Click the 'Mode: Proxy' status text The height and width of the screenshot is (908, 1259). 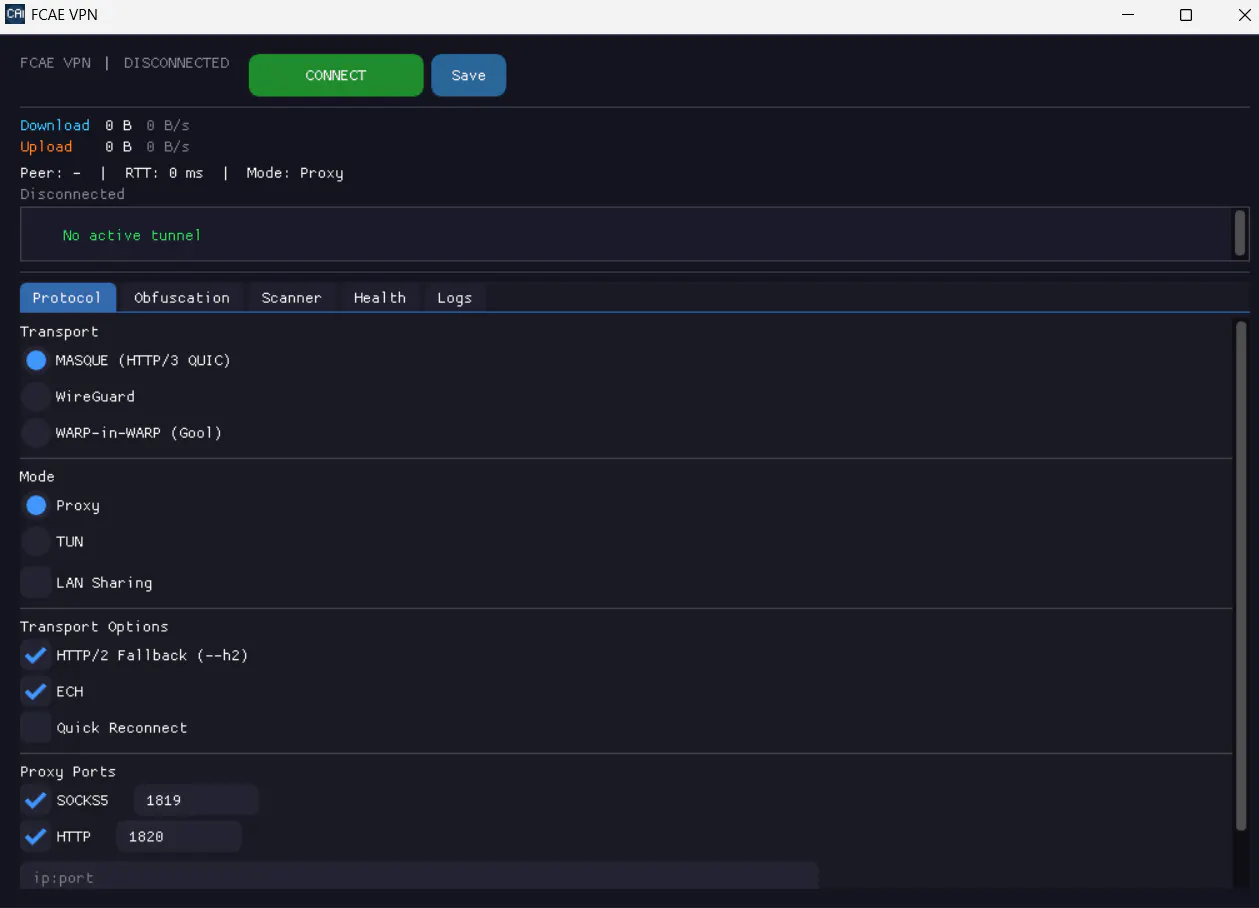click(295, 173)
